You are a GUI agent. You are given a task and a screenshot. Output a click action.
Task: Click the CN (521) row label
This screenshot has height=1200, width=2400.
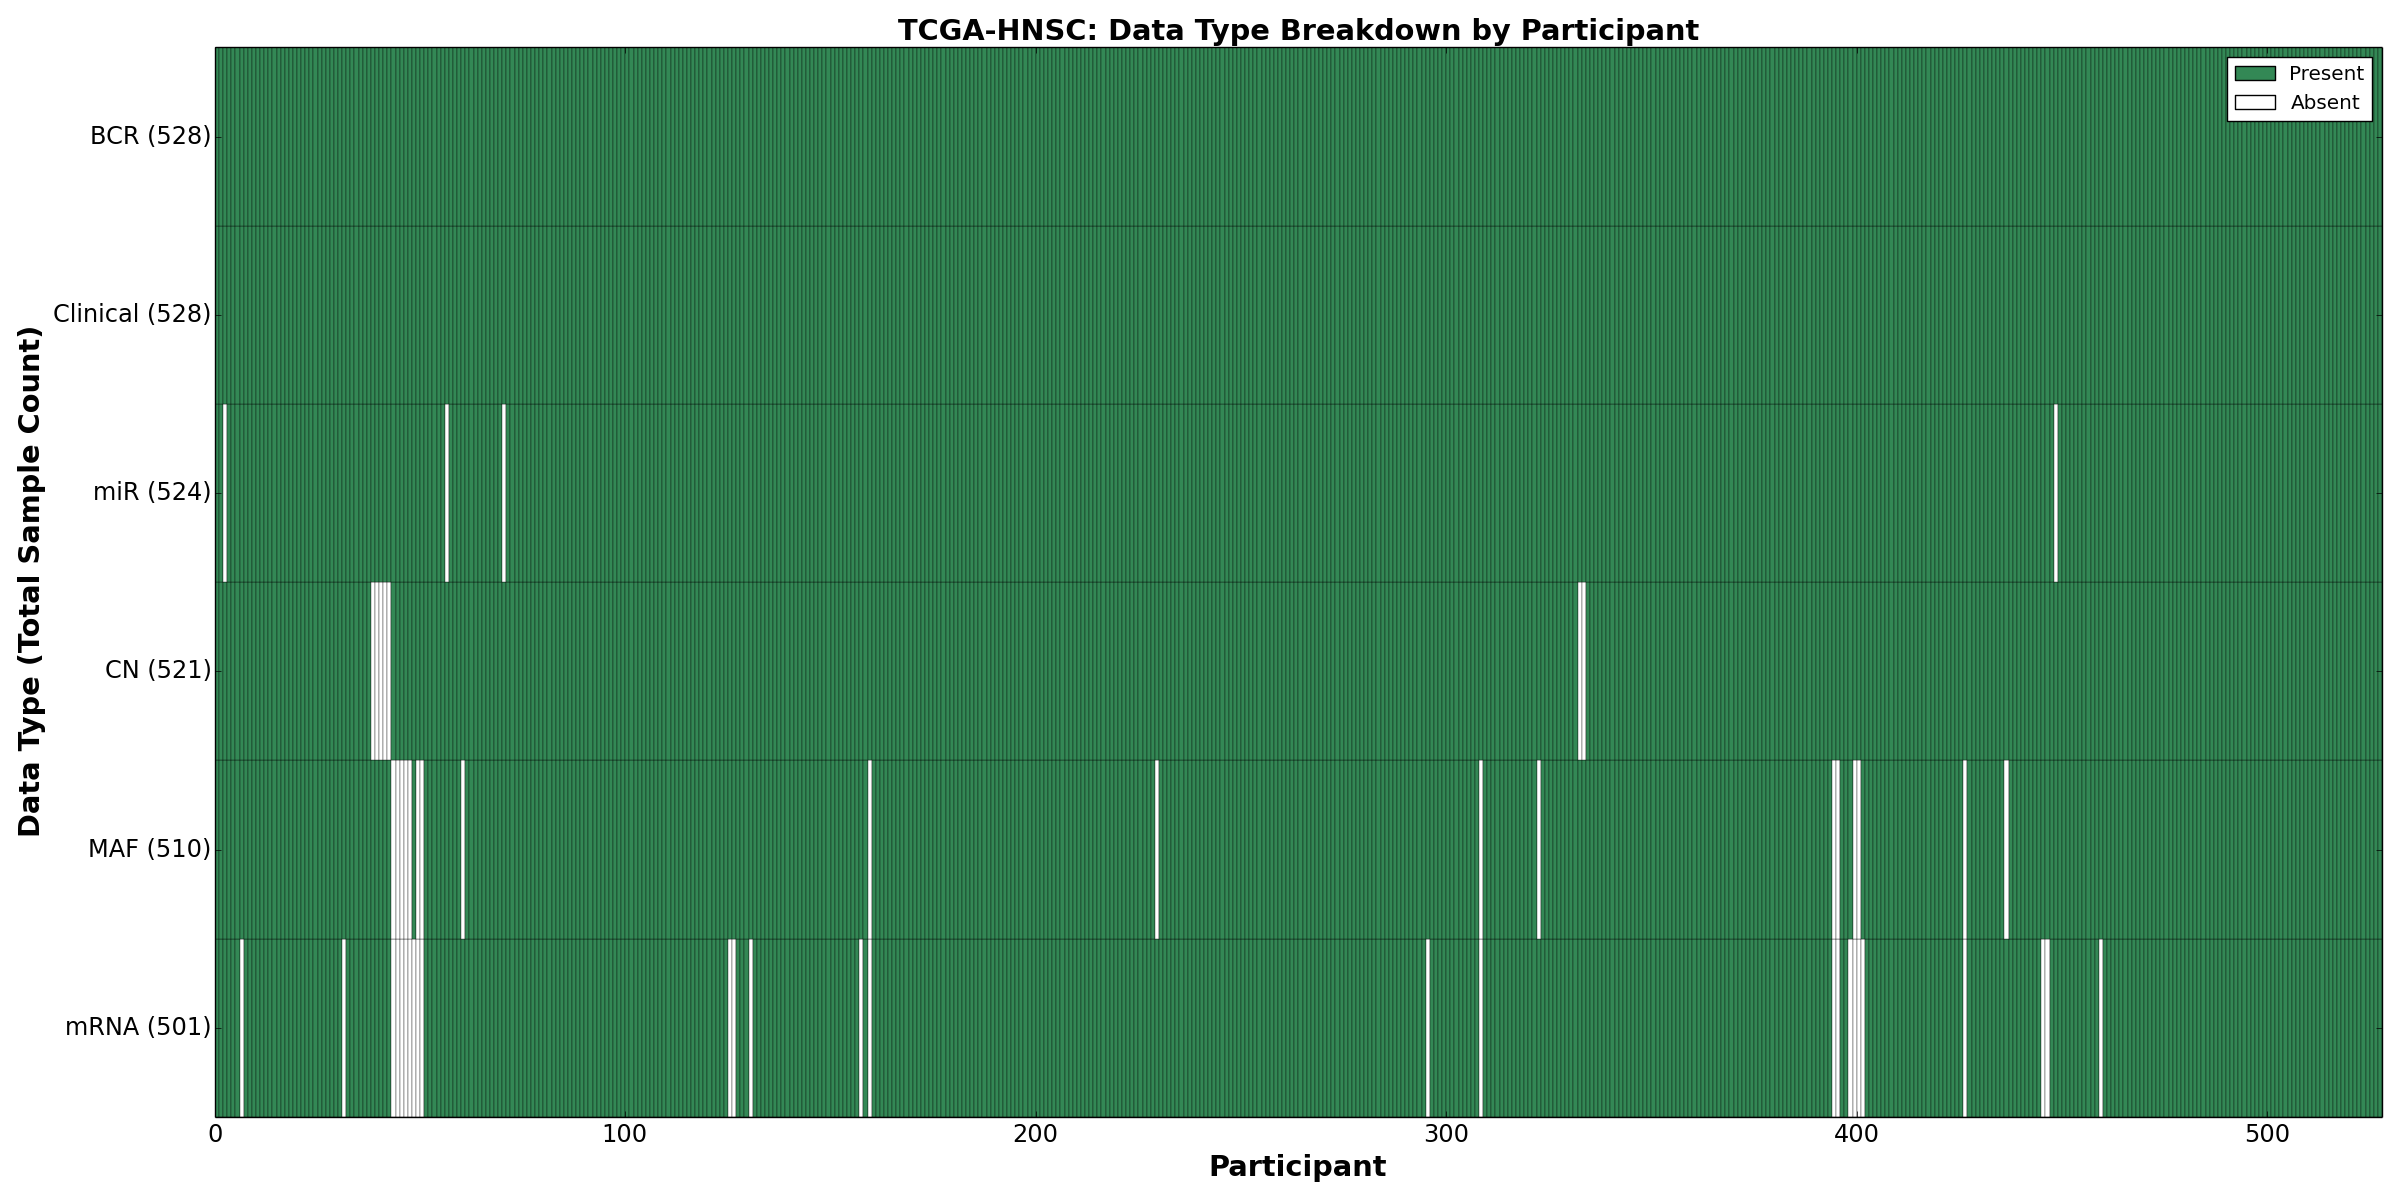coord(158,670)
